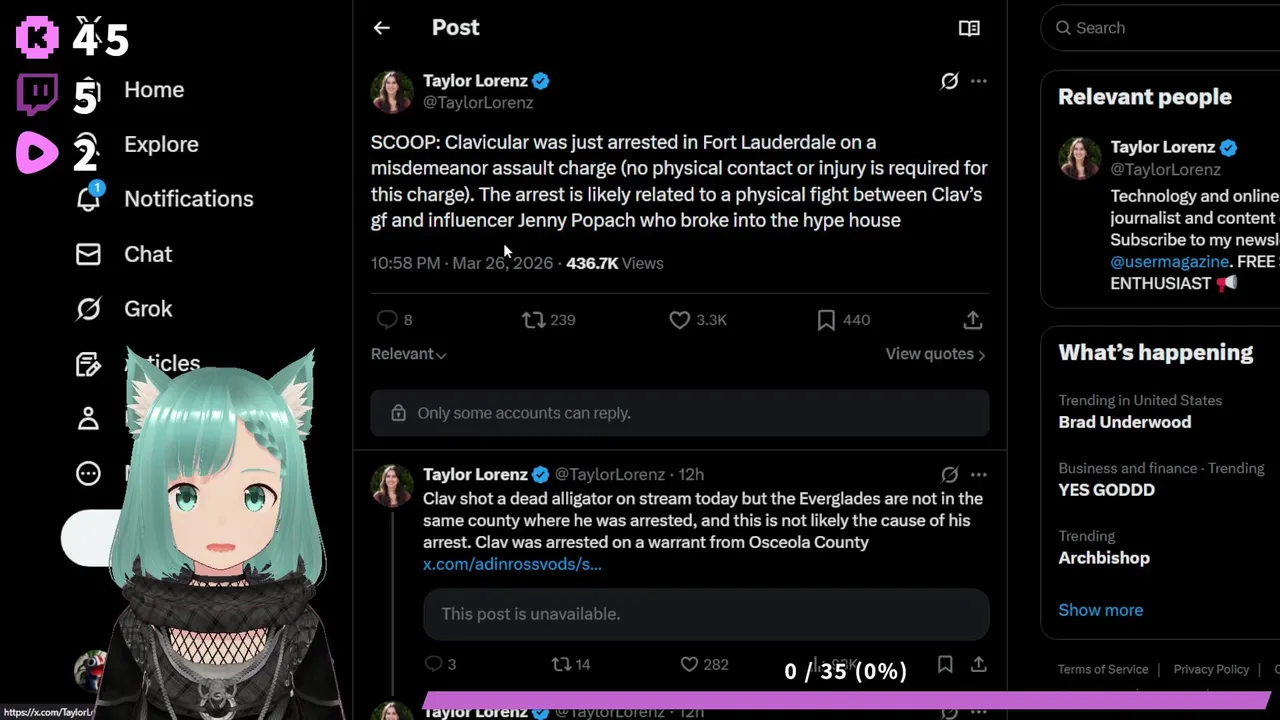Click the back arrow beside Post
The image size is (1280, 720).
(x=381, y=28)
